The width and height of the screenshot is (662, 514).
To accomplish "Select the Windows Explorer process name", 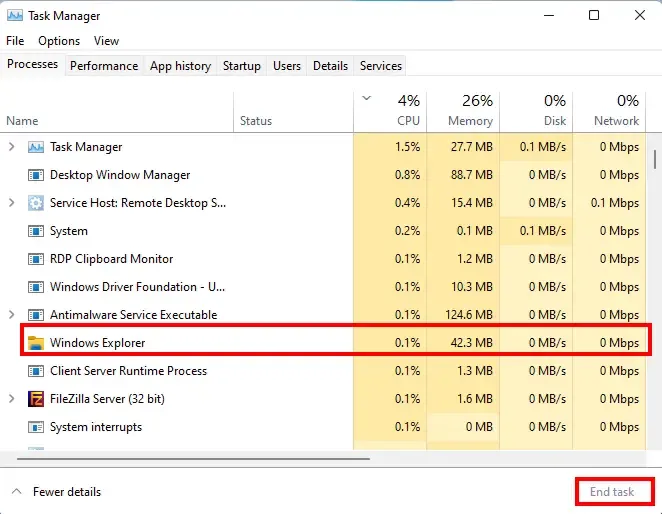I will pos(98,343).
